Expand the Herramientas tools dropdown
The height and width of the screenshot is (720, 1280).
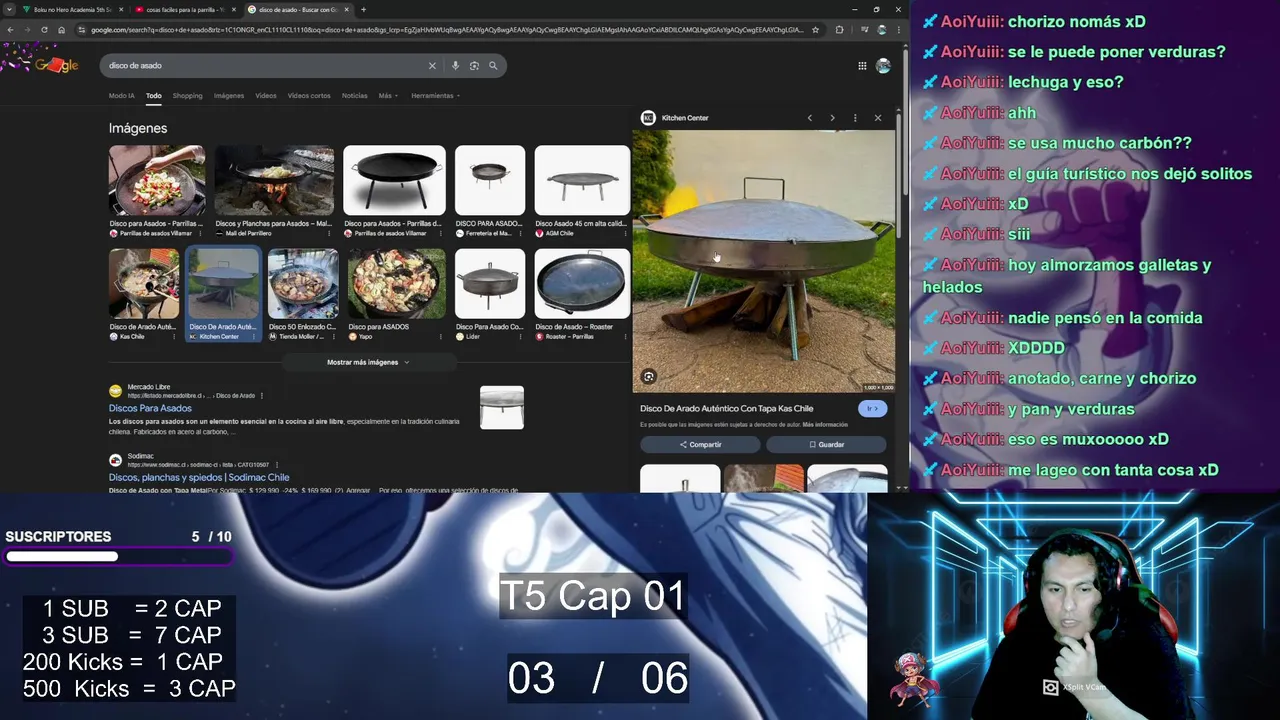pyautogui.click(x=435, y=96)
